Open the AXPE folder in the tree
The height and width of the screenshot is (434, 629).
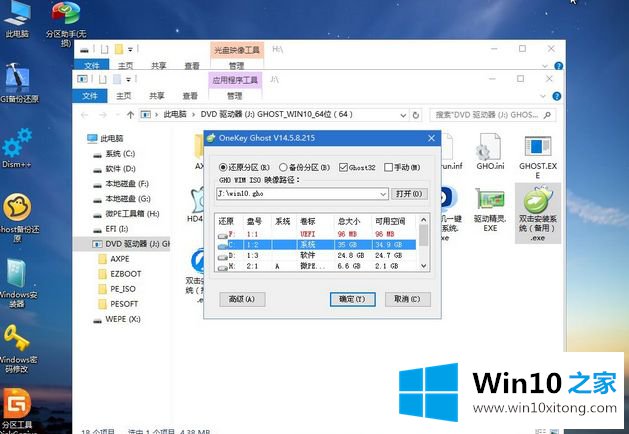[x=114, y=259]
